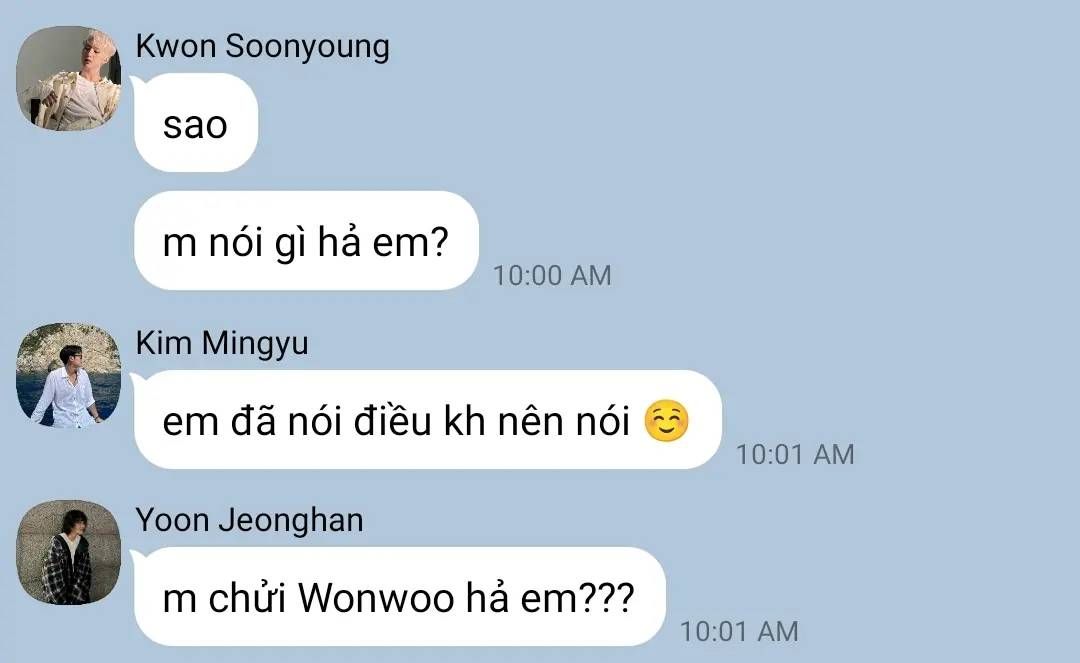The height and width of the screenshot is (663, 1080).
Task: Tap the sender name Yoon Jeonghan
Action: (249, 520)
